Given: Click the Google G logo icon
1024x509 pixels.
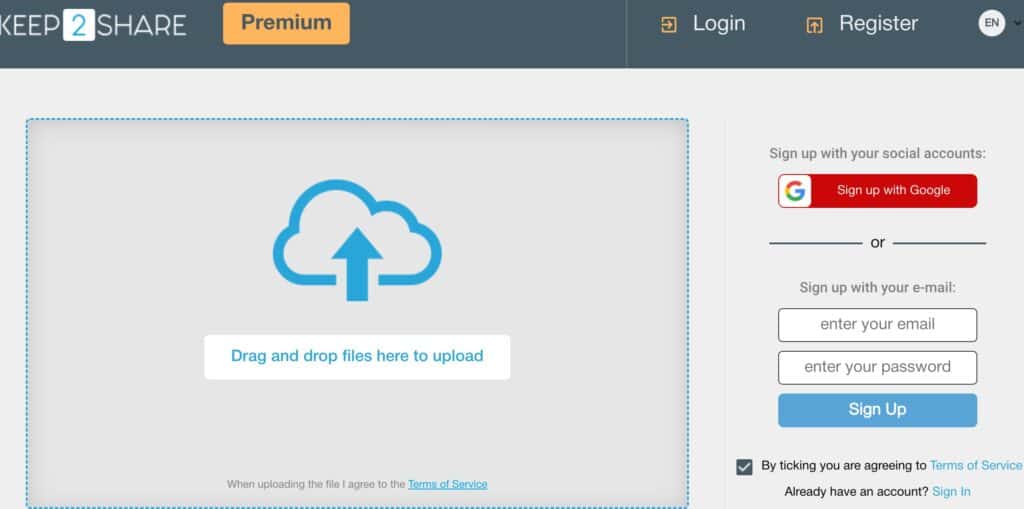Looking at the screenshot, I should pos(796,191).
